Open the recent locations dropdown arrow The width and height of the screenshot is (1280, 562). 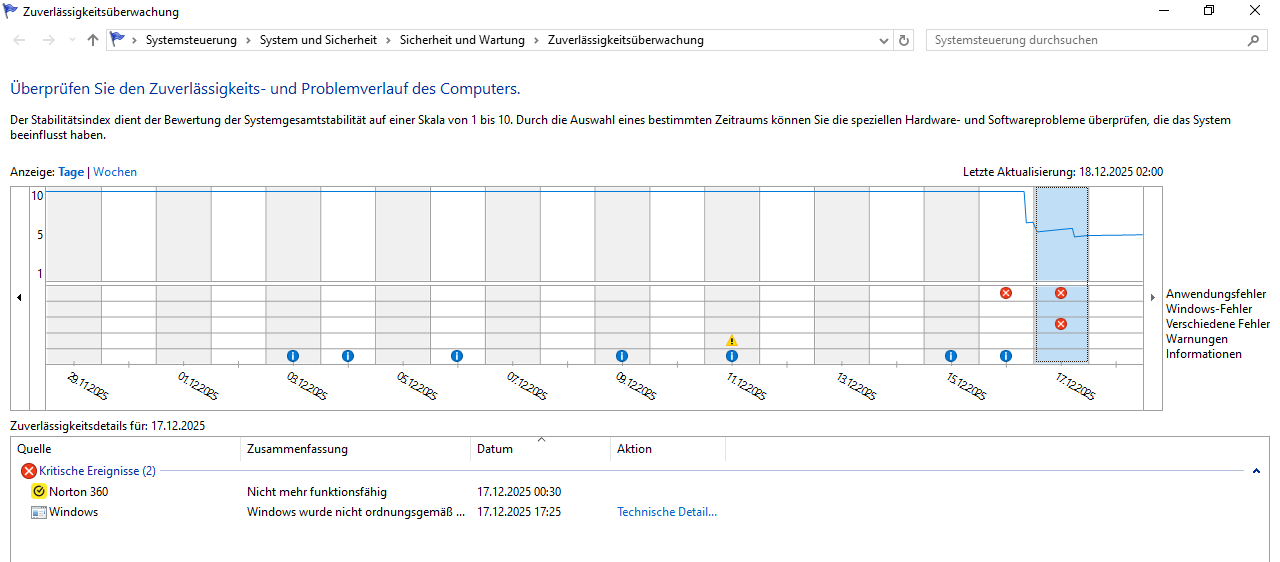(x=72, y=41)
